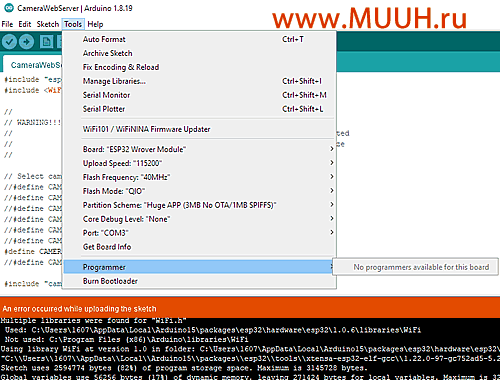Click the Upload arrow toolbar icon
Image resolution: width=500 pixels, height=380 pixels.
click(x=26, y=42)
